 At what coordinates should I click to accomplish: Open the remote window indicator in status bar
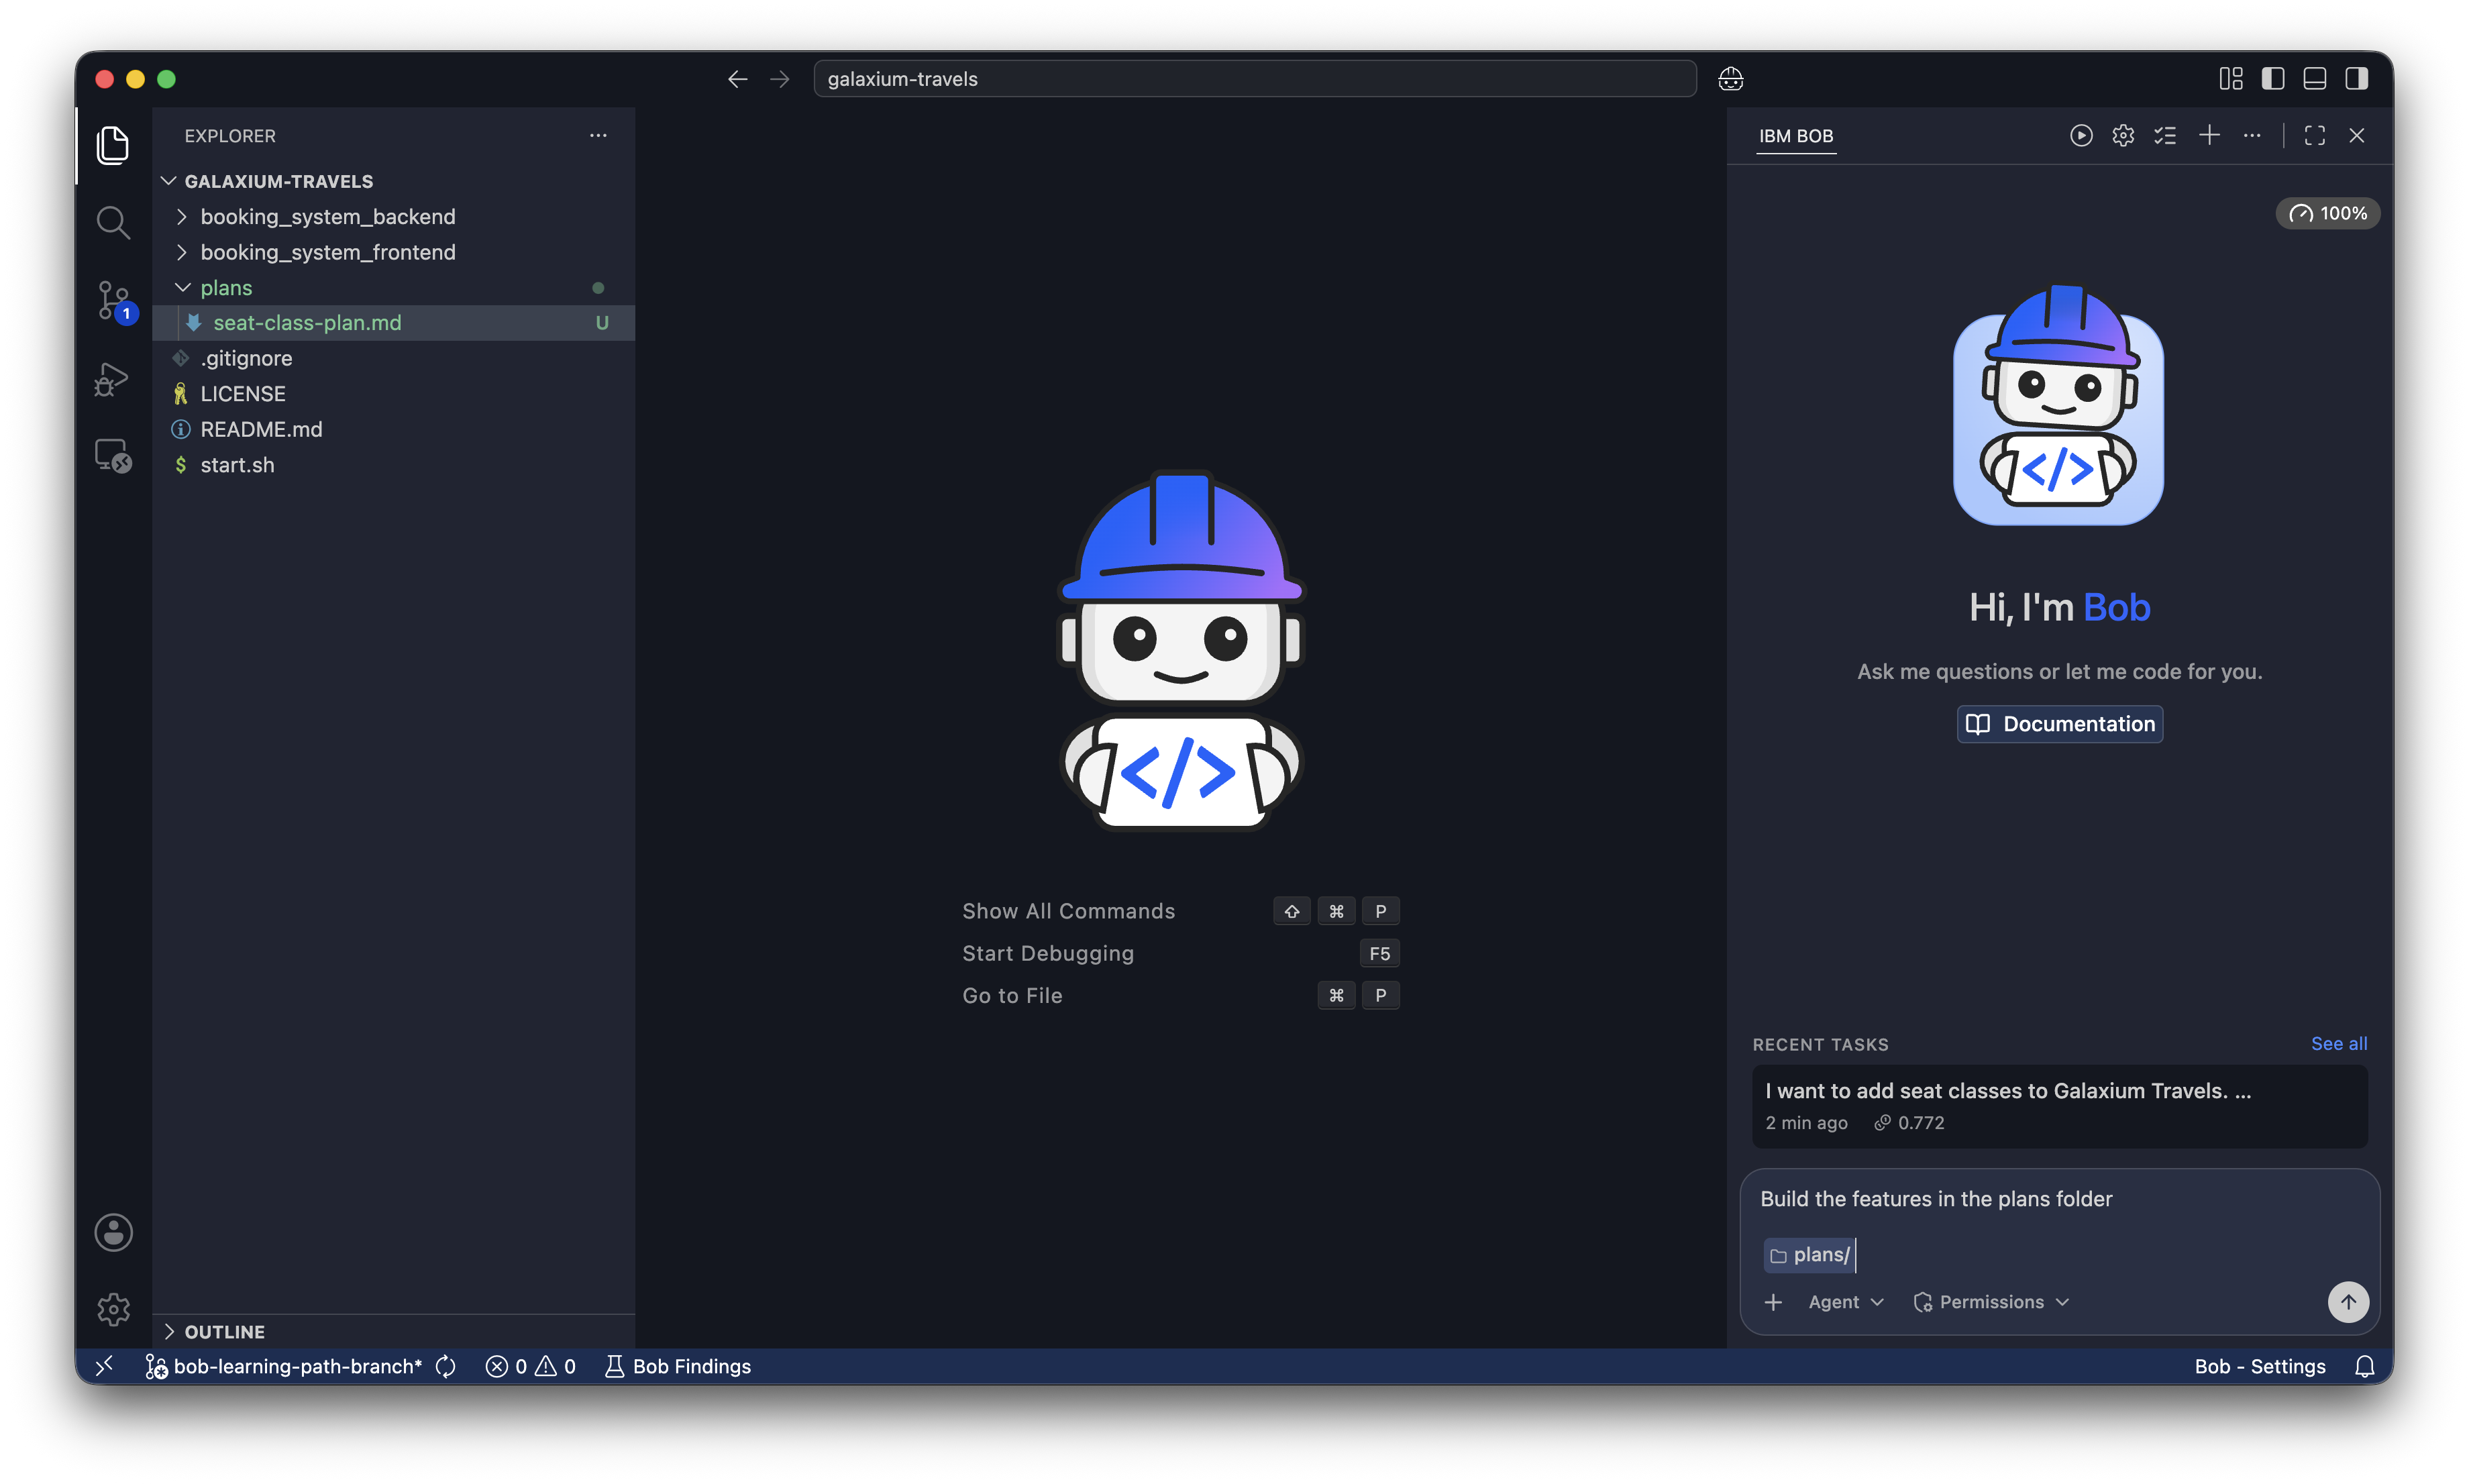click(x=104, y=1366)
